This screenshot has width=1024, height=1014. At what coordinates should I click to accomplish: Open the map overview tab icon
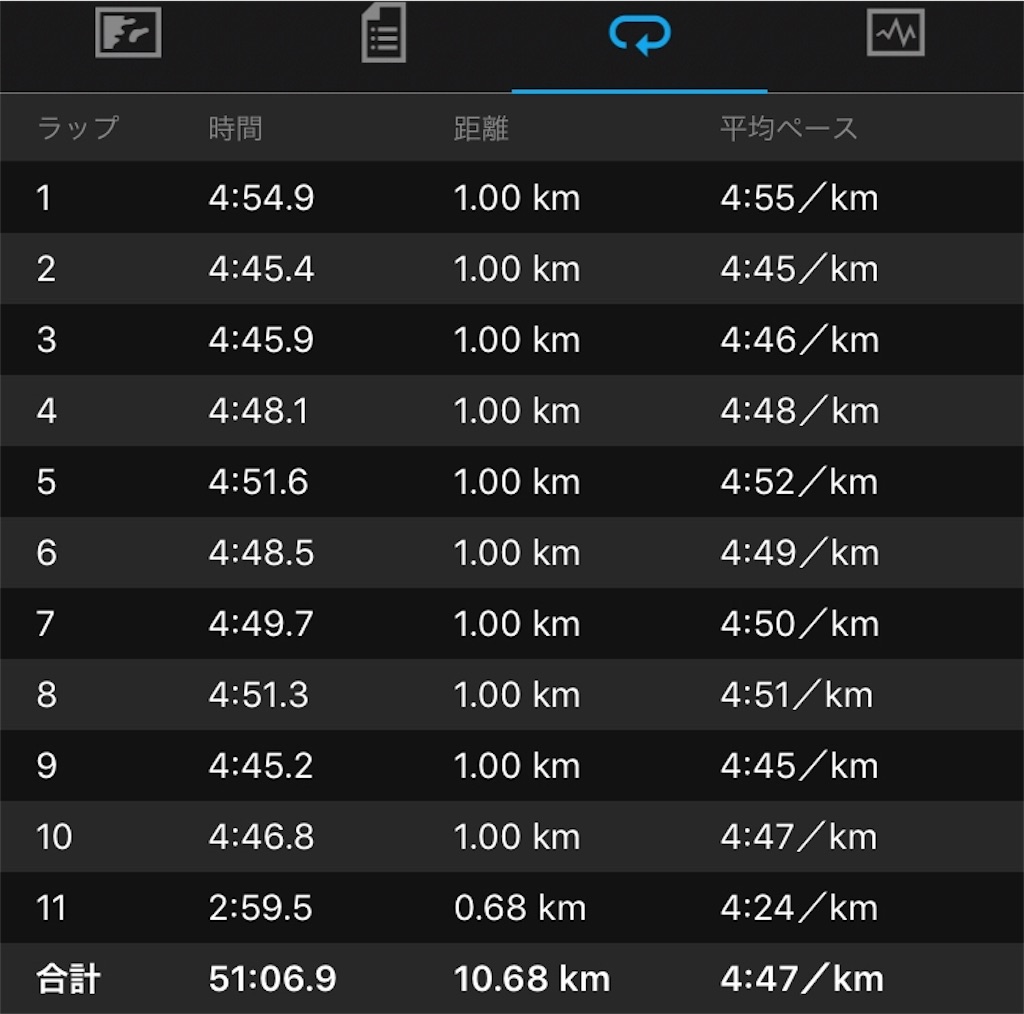coord(128,33)
